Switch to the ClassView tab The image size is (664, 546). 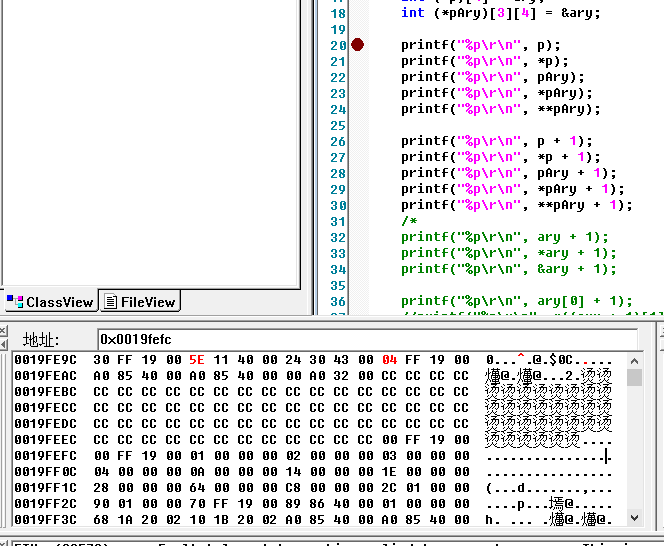51,302
